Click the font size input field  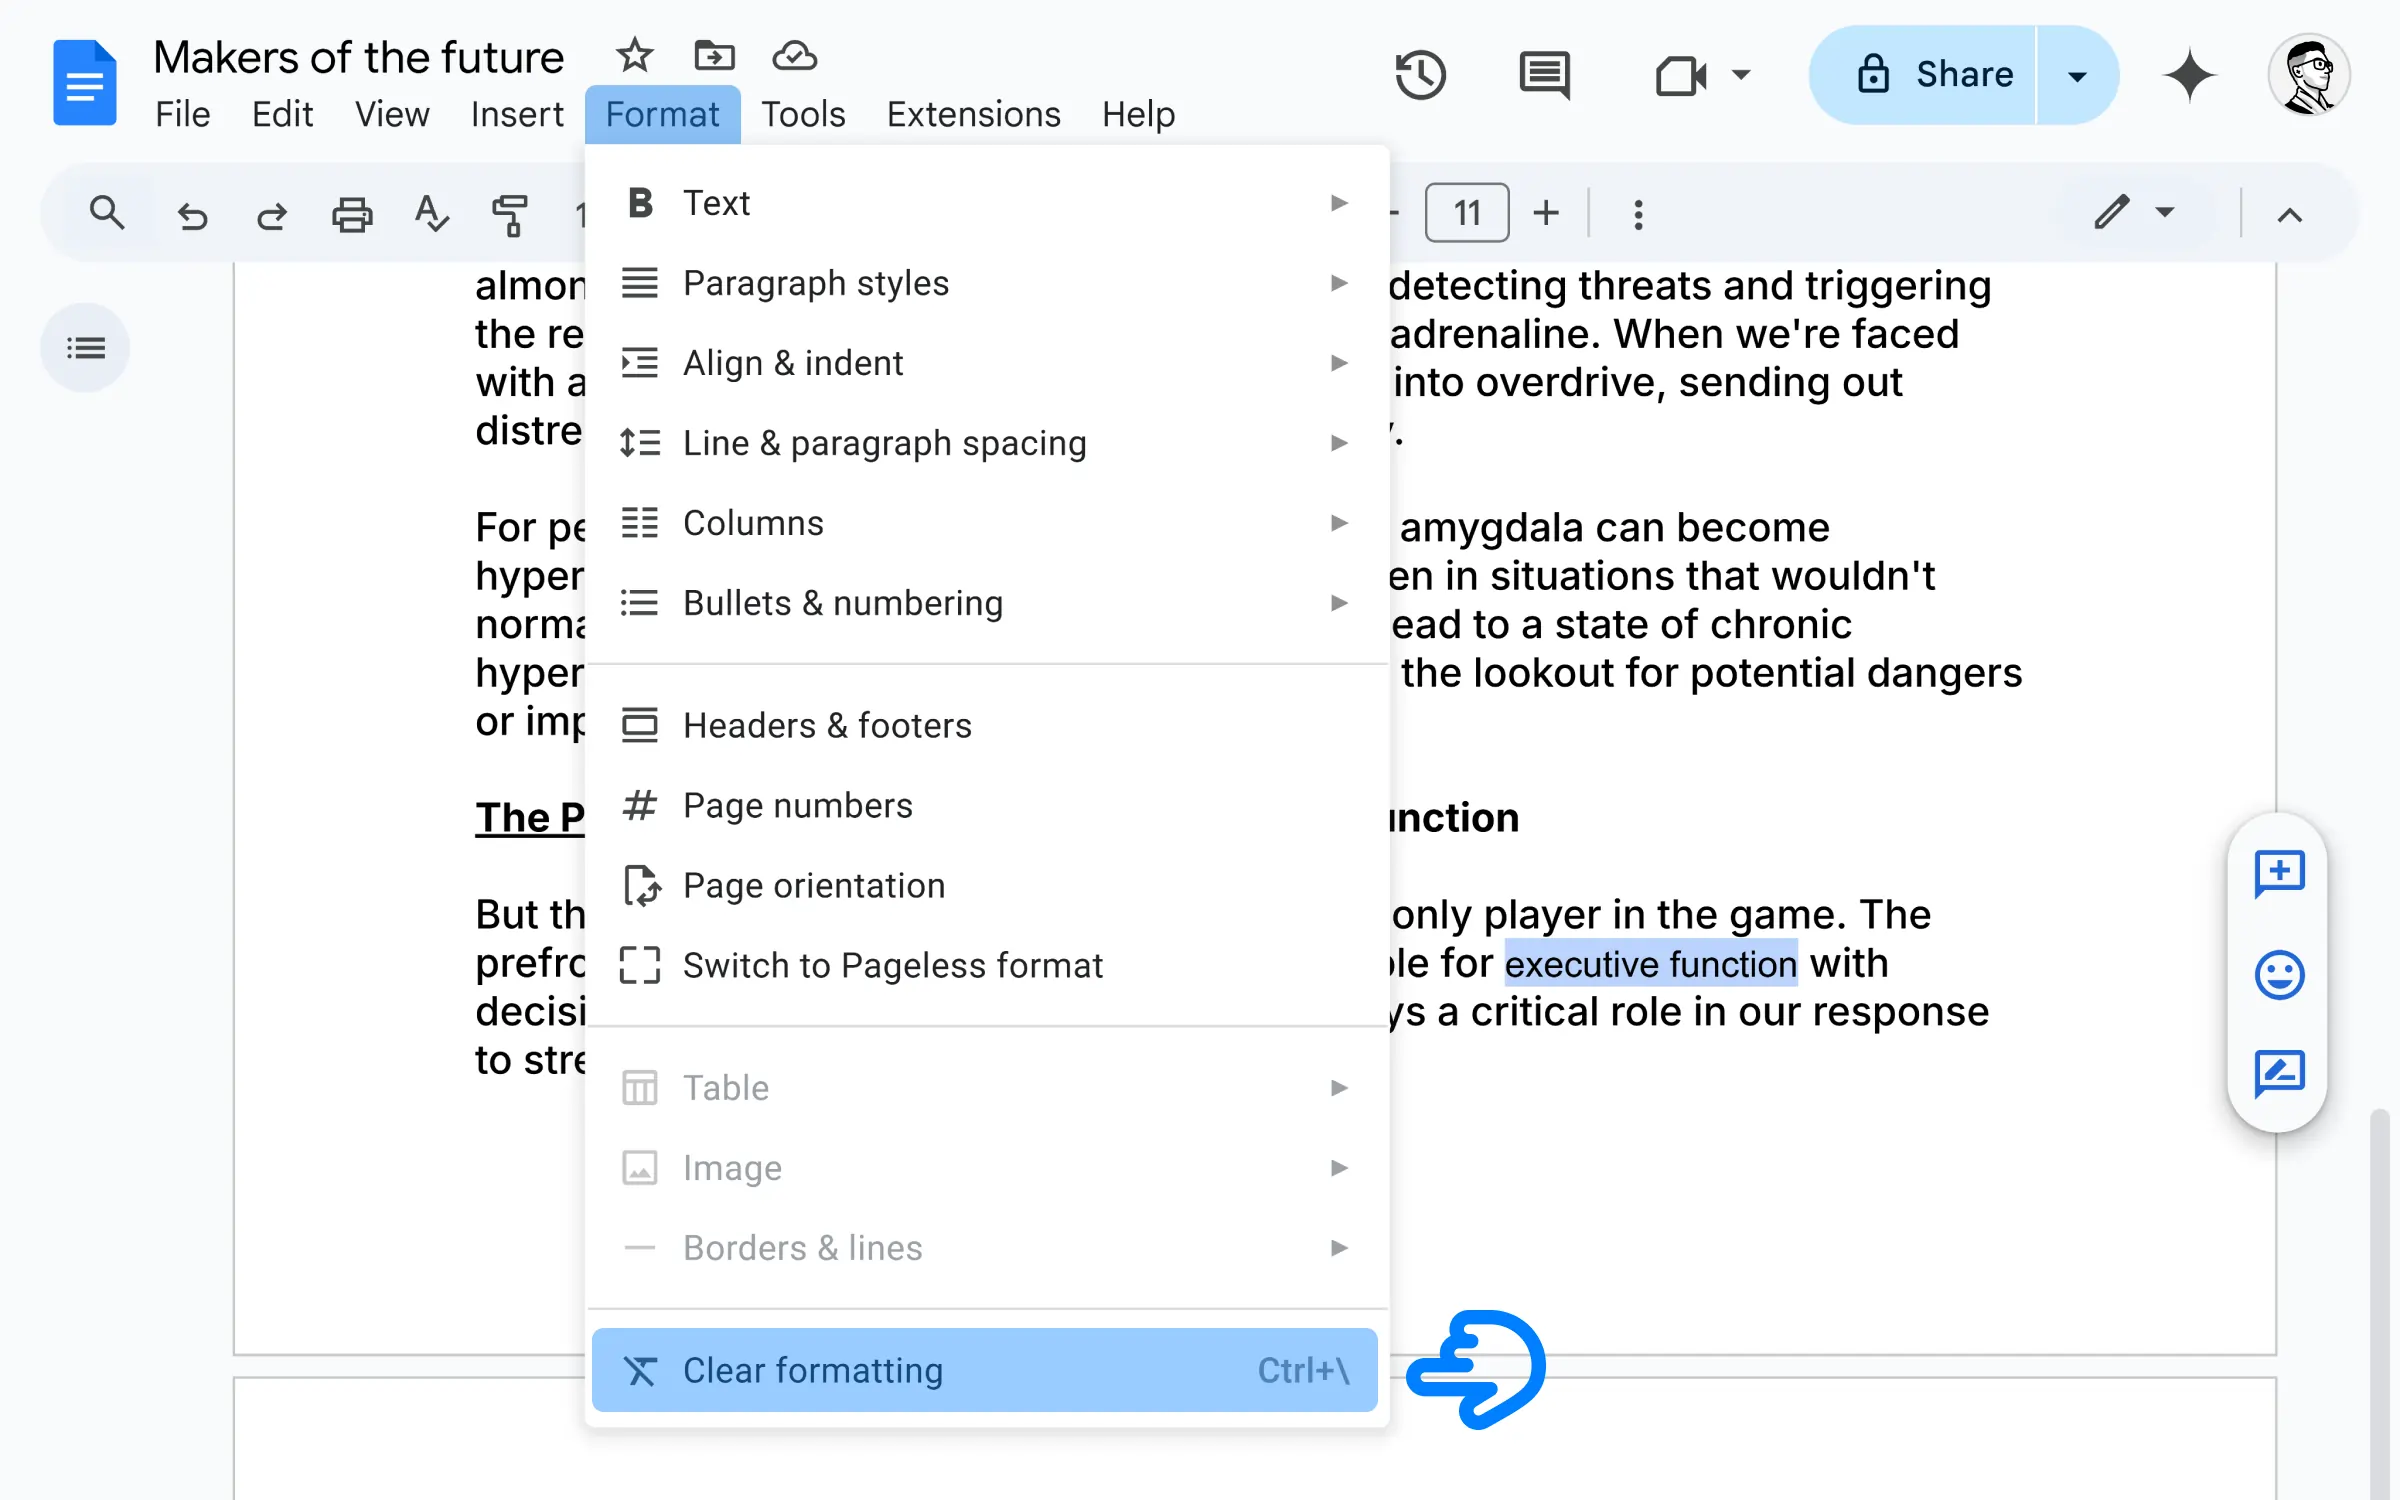point(1465,213)
